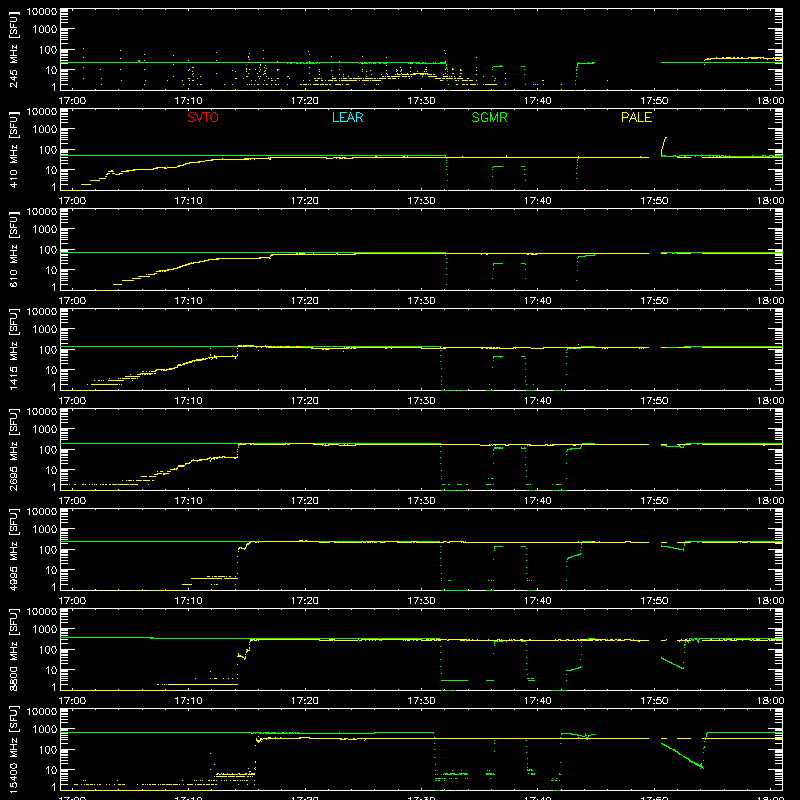Click 17:40 under the 610 MHz plot
The height and width of the screenshot is (800, 800).
537,301
